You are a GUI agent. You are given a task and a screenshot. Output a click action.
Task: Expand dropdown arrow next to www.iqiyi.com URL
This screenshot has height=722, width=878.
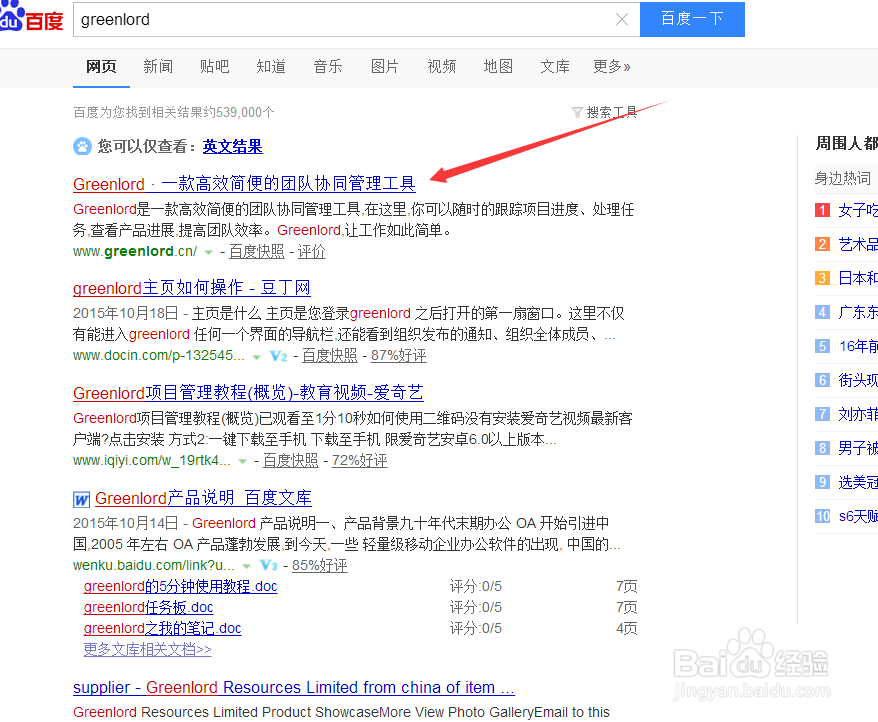(x=242, y=462)
